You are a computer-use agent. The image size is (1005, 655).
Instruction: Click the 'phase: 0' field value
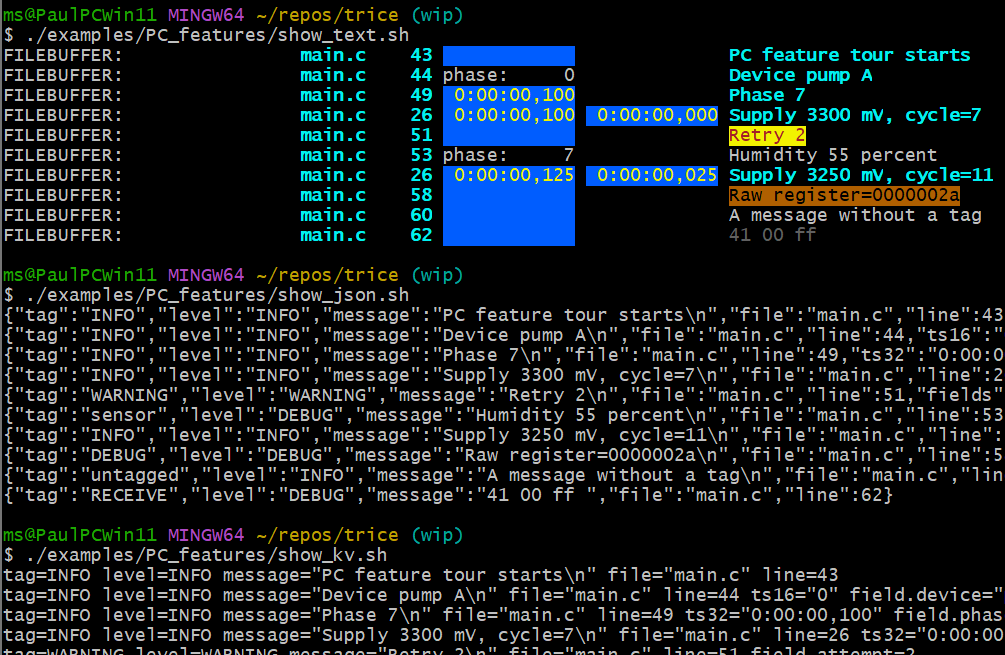tap(508, 75)
